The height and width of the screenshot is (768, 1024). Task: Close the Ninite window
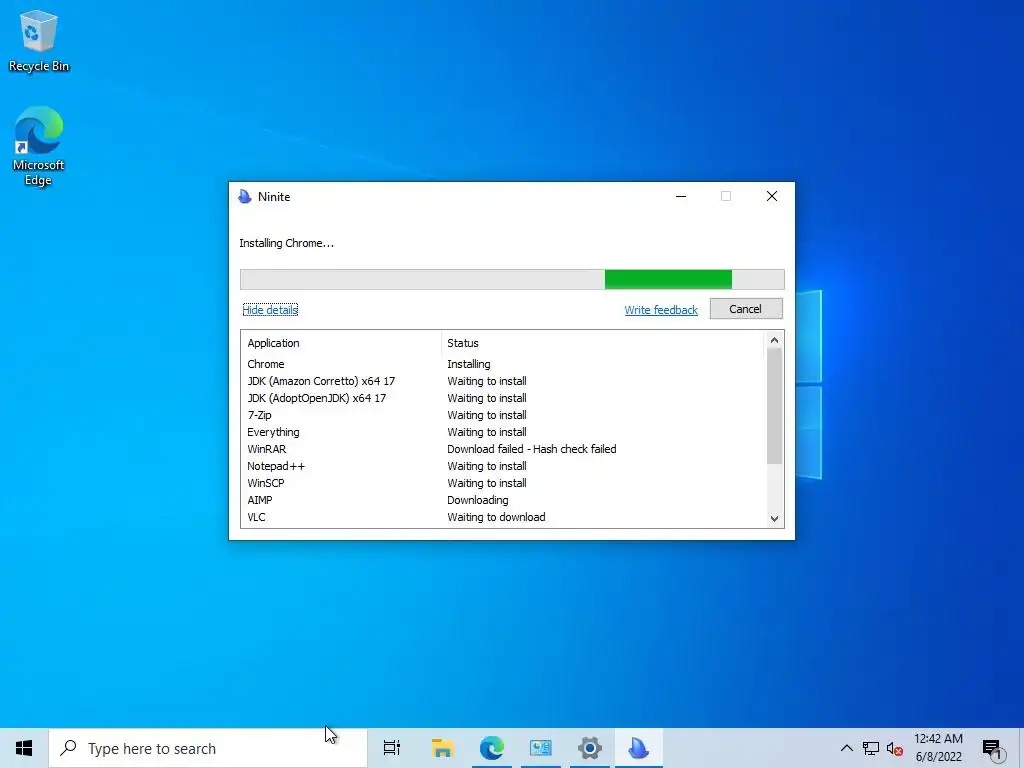(772, 197)
